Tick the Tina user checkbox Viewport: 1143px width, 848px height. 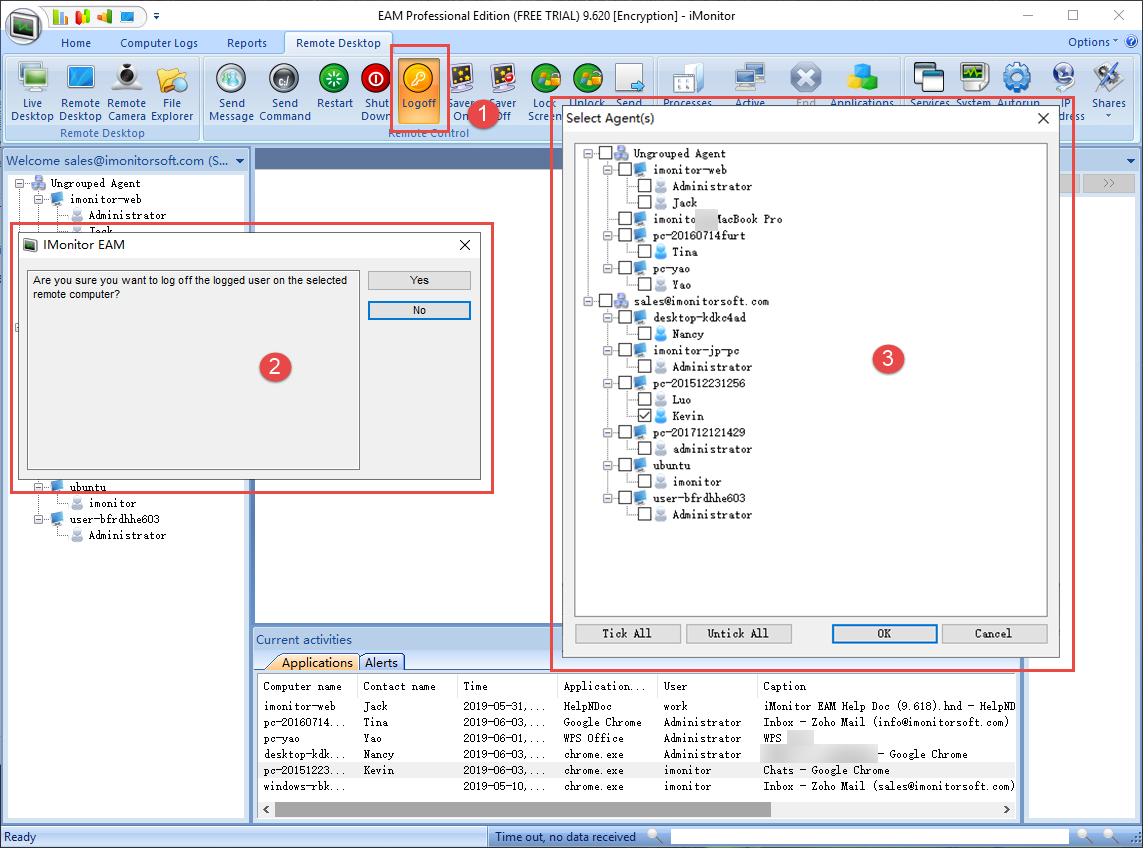(x=644, y=252)
